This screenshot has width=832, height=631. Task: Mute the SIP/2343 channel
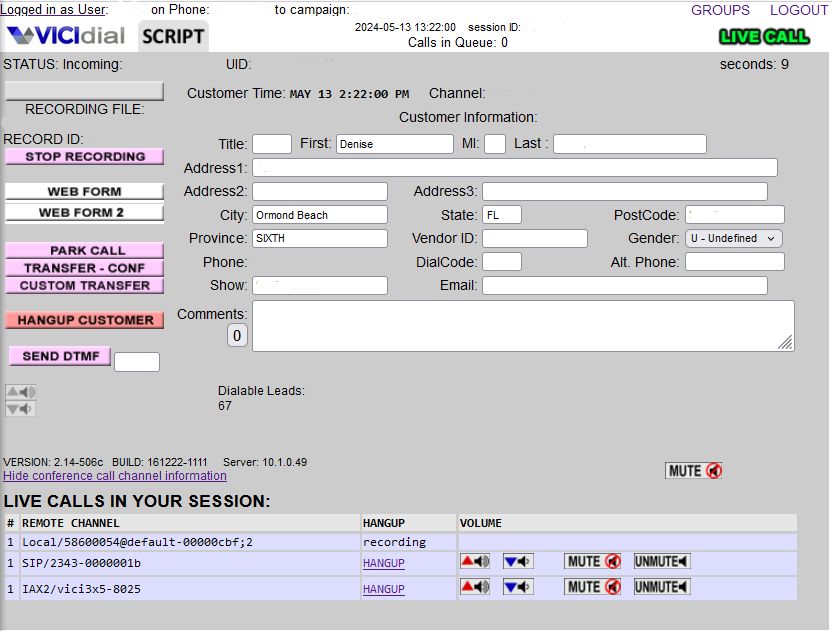point(594,562)
